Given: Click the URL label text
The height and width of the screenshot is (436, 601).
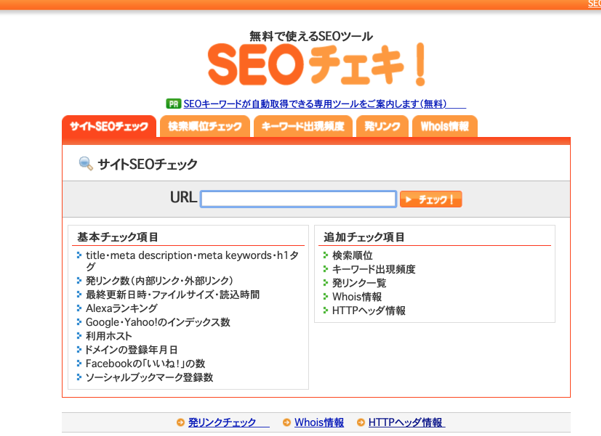Looking at the screenshot, I should (184, 197).
